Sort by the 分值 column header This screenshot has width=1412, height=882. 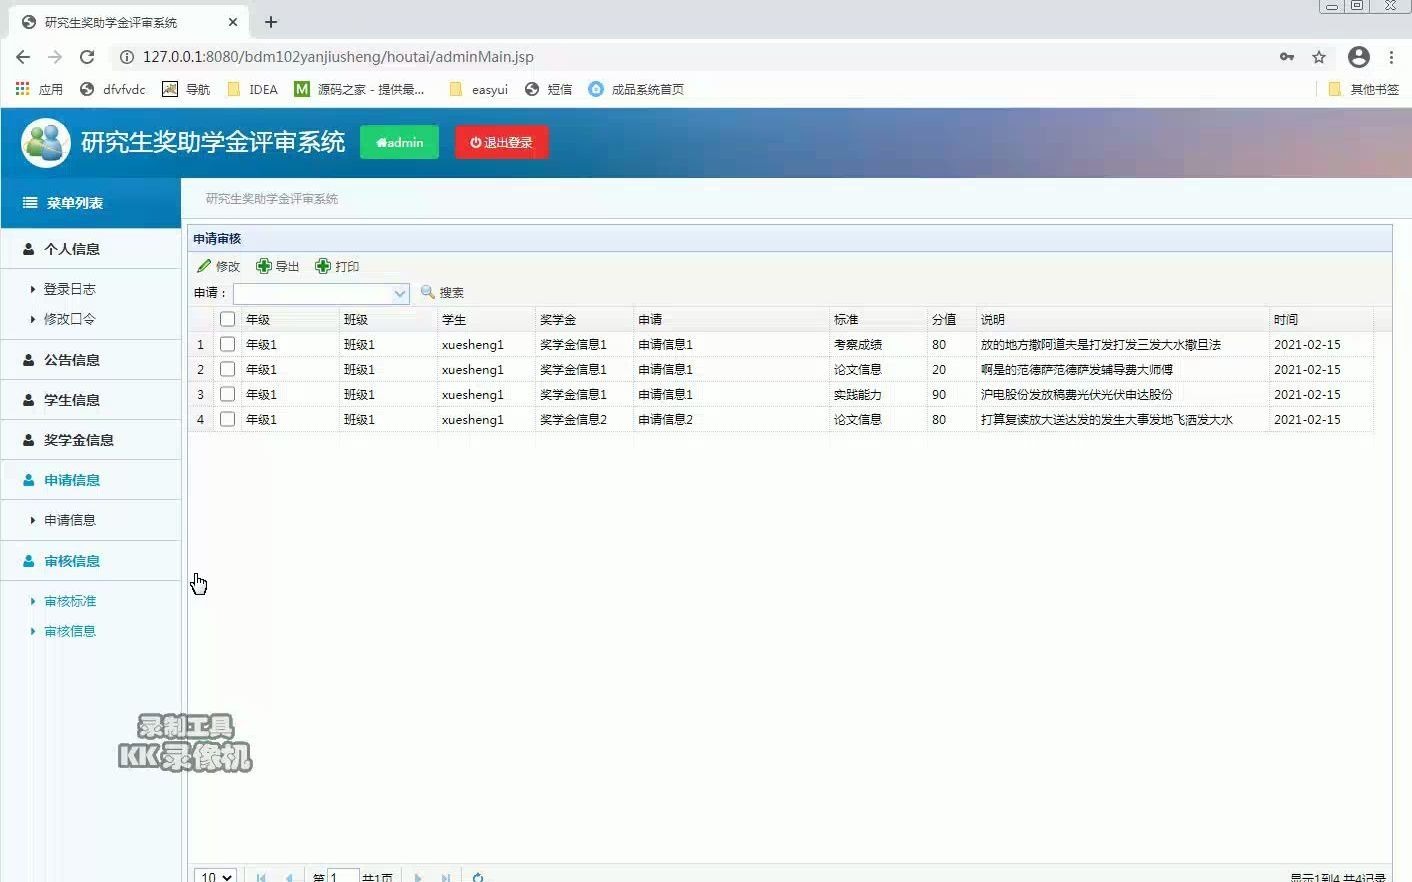(x=951, y=320)
